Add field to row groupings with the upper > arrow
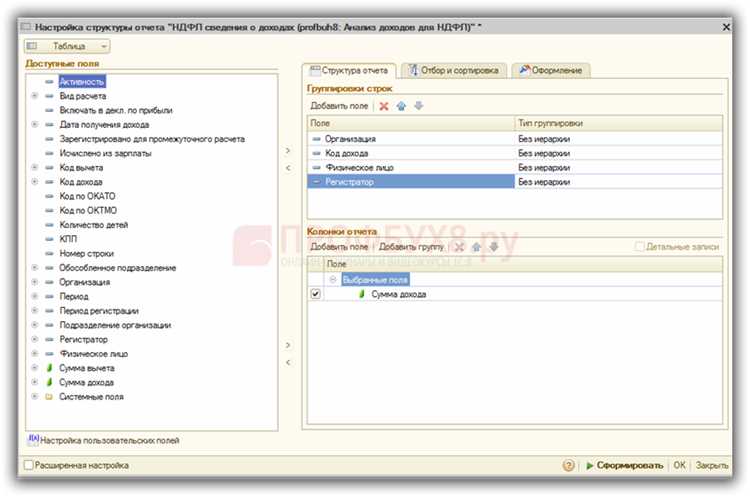 click(x=288, y=151)
